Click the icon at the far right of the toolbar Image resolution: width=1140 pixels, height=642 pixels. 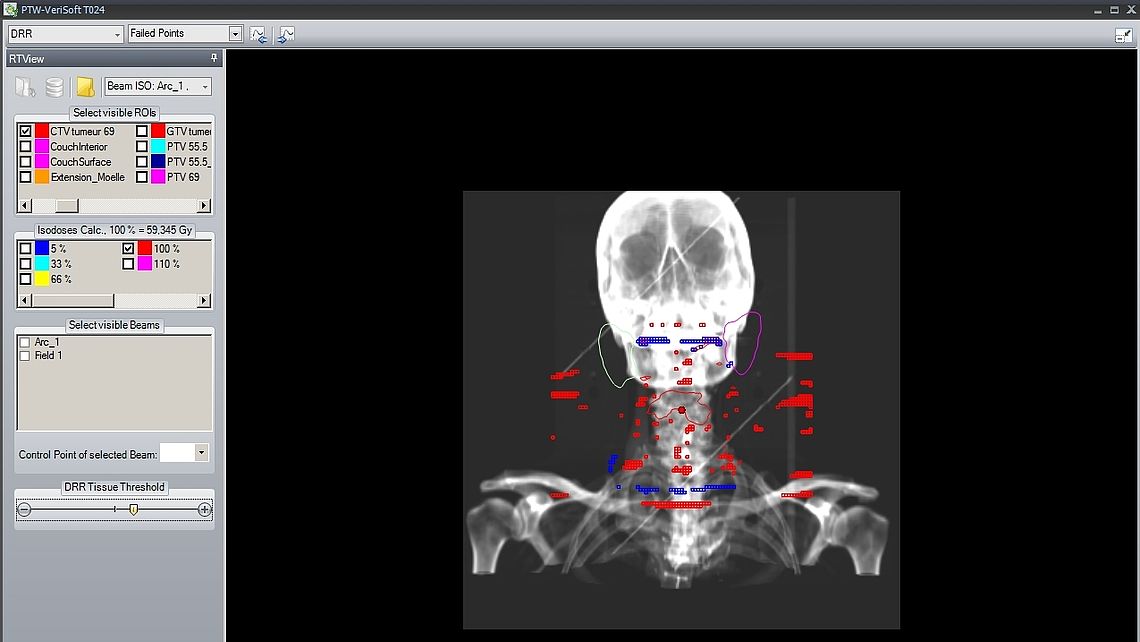[1124, 34]
